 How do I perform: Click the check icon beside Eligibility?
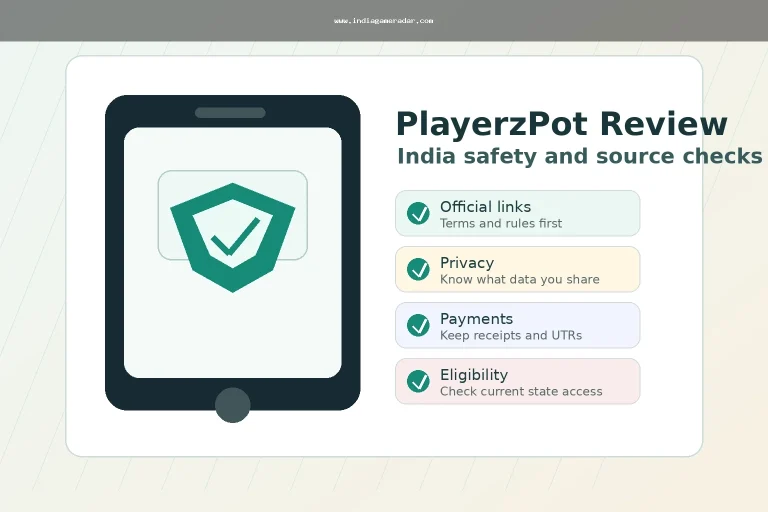tap(418, 381)
